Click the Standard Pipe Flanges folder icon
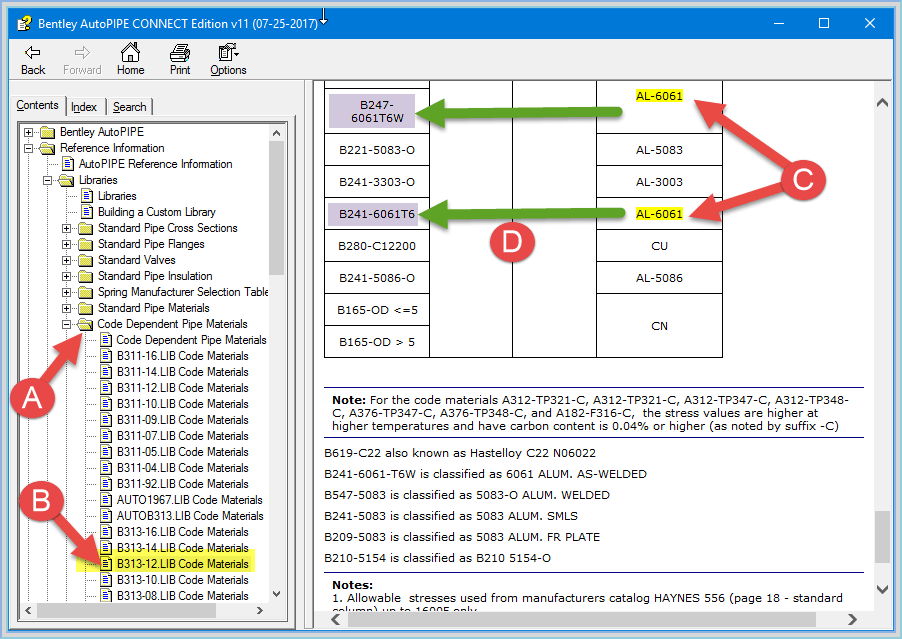 [85, 244]
